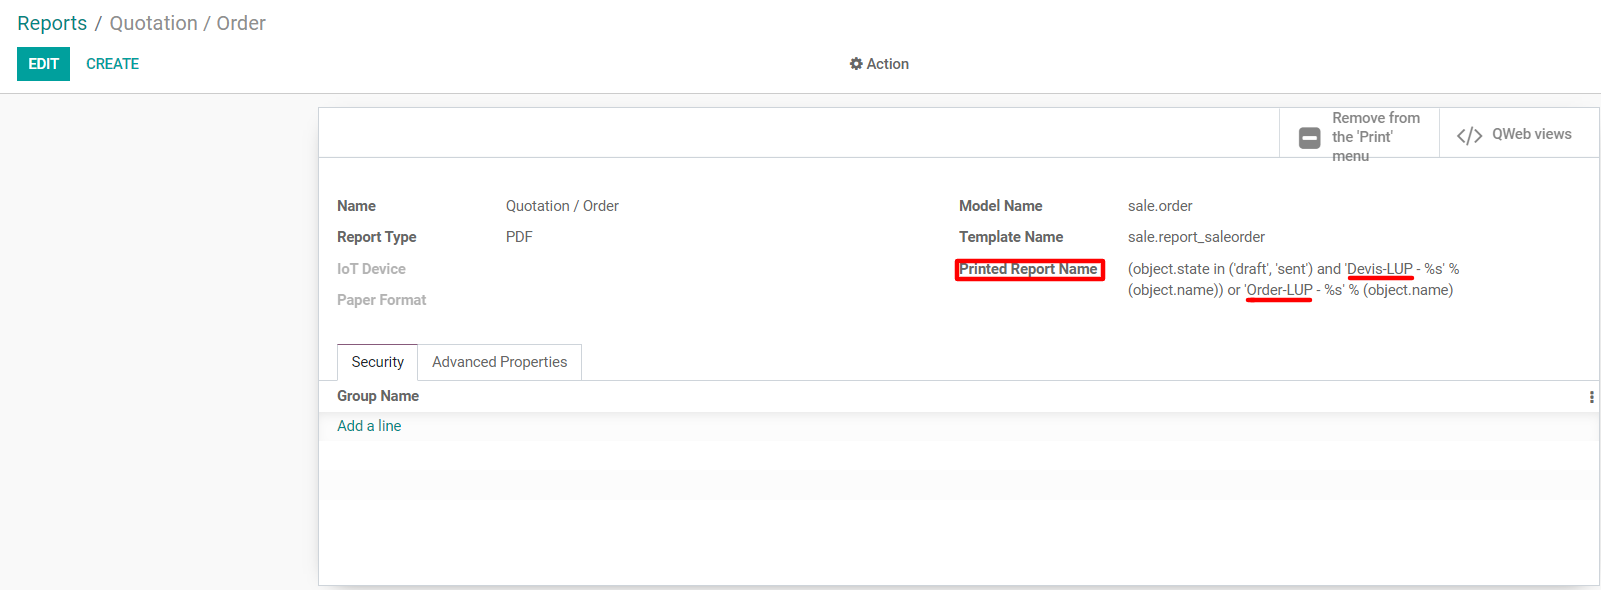Open QWeb views via the code icon
The image size is (1601, 590).
(x=1469, y=135)
